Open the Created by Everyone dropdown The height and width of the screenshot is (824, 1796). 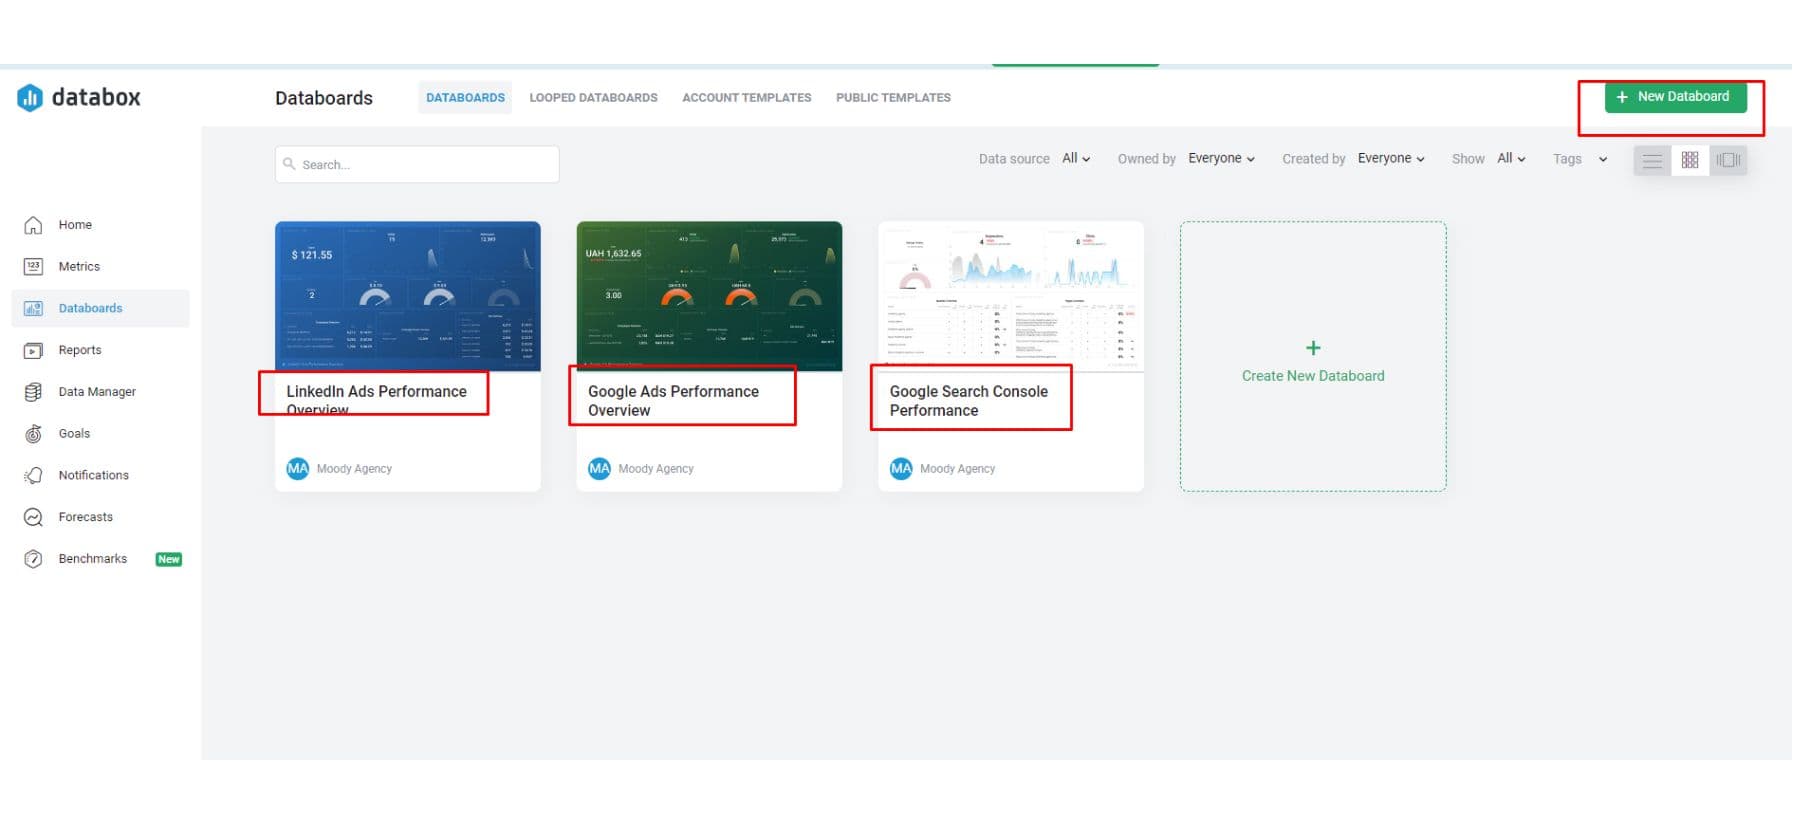click(1391, 159)
